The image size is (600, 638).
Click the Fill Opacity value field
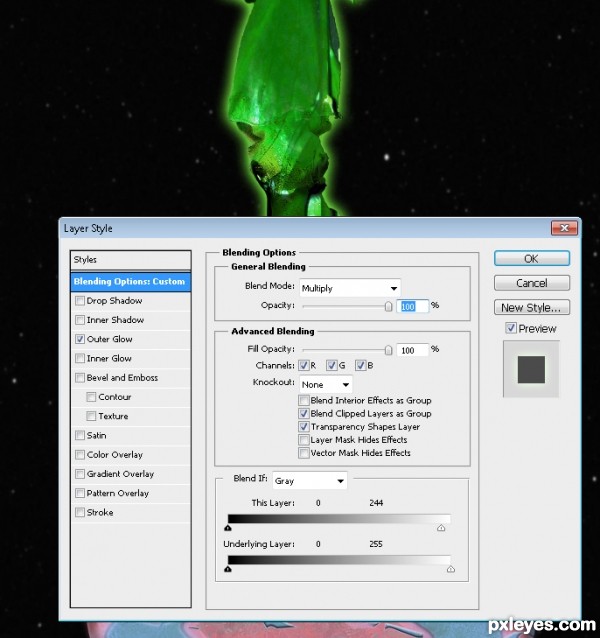[x=412, y=350]
